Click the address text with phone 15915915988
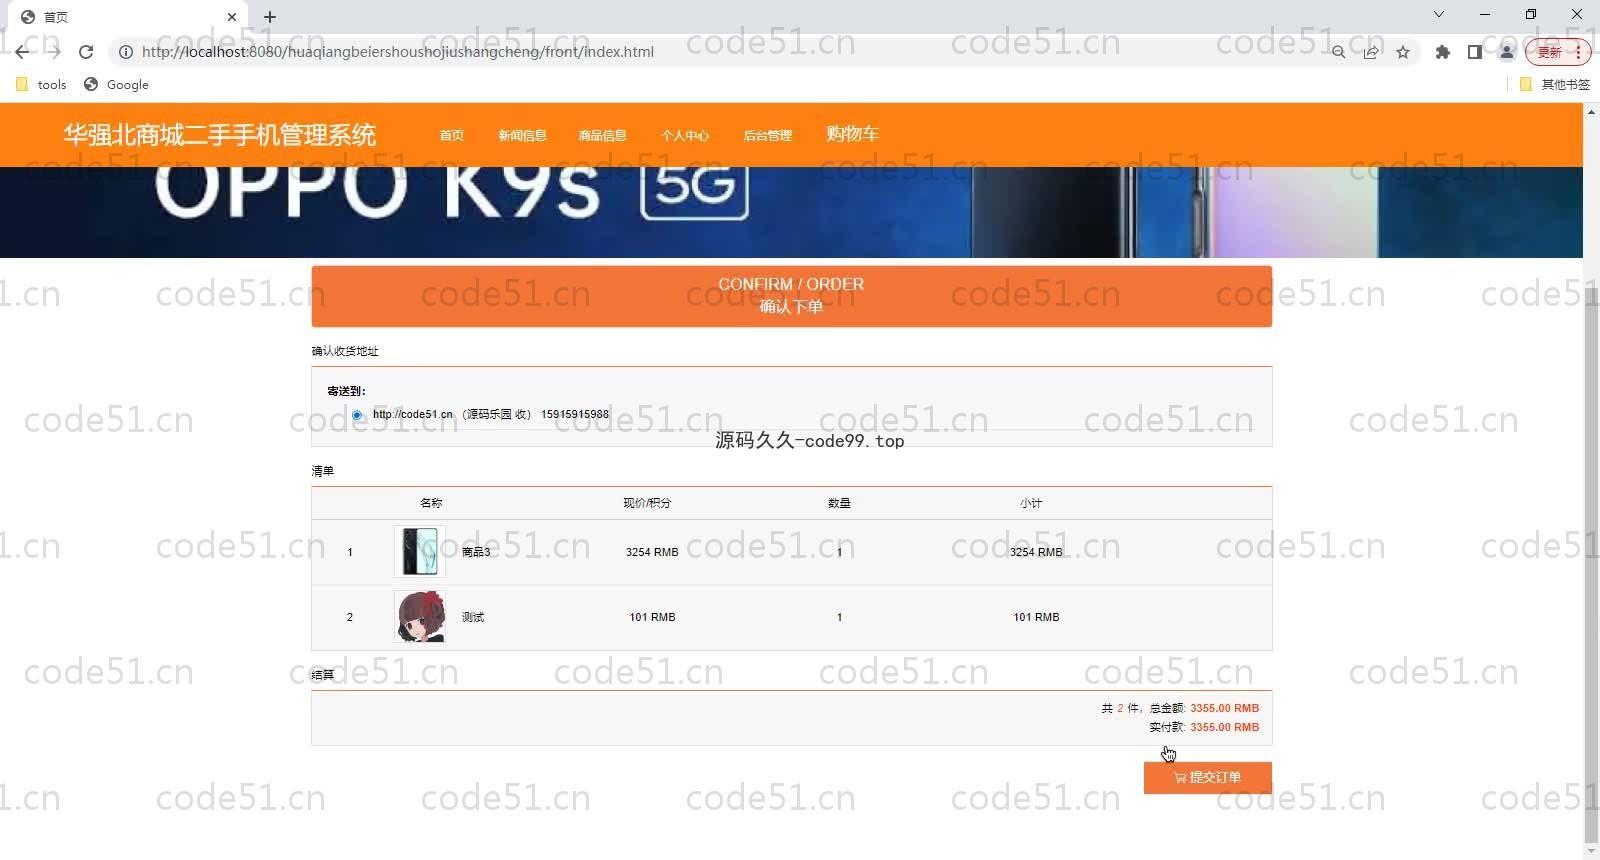Image resolution: width=1600 pixels, height=860 pixels. (x=491, y=414)
